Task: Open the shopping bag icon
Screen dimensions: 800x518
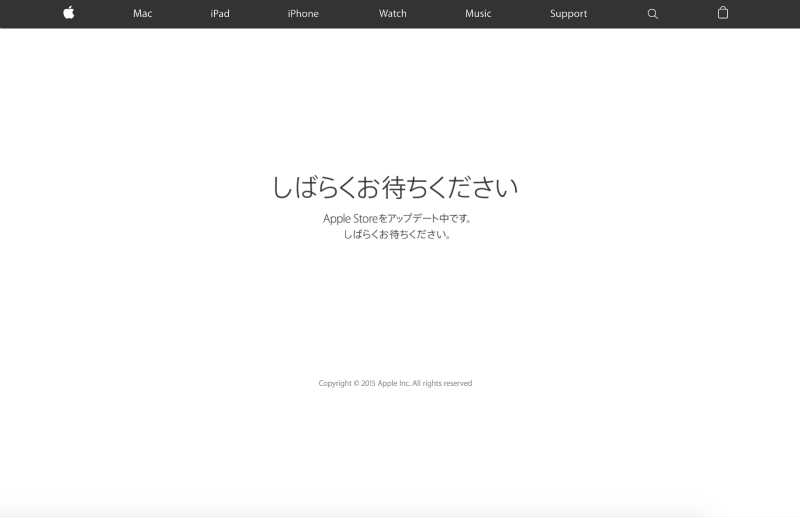Action: (723, 13)
